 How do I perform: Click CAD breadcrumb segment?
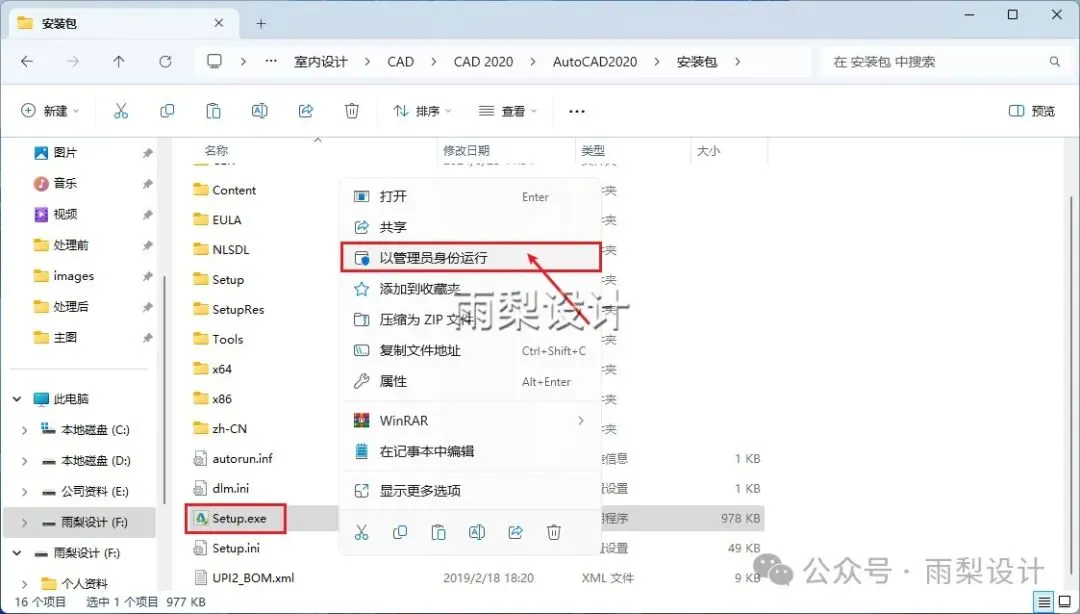(x=400, y=61)
